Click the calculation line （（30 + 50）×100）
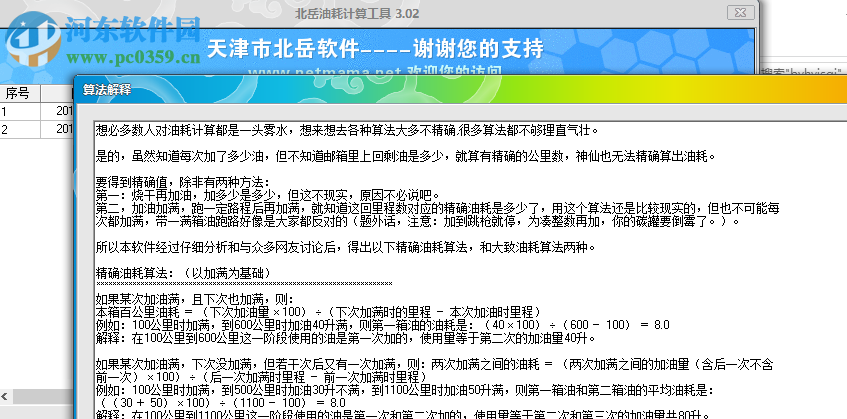This screenshot has width=847, height=419. pos(223,403)
